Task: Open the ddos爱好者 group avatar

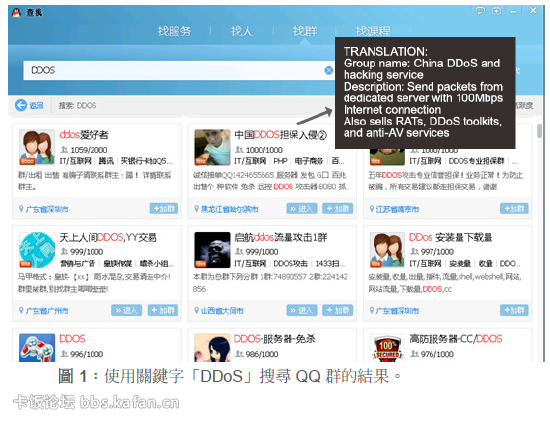Action: click(37, 147)
